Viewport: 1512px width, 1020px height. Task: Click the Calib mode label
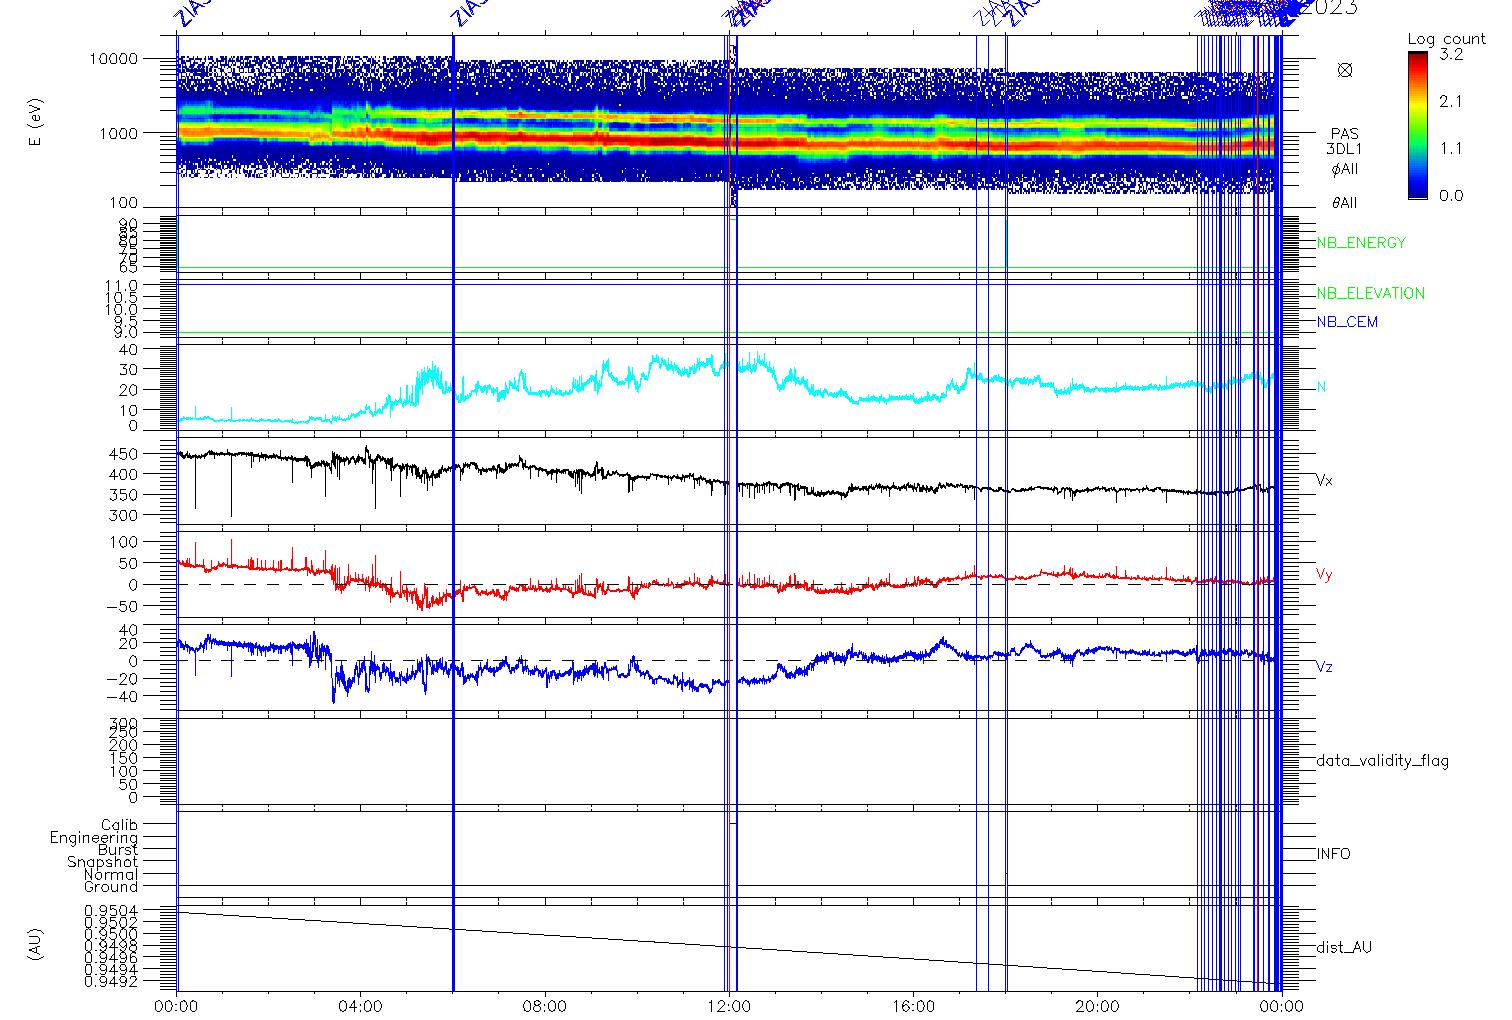[x=119, y=825]
